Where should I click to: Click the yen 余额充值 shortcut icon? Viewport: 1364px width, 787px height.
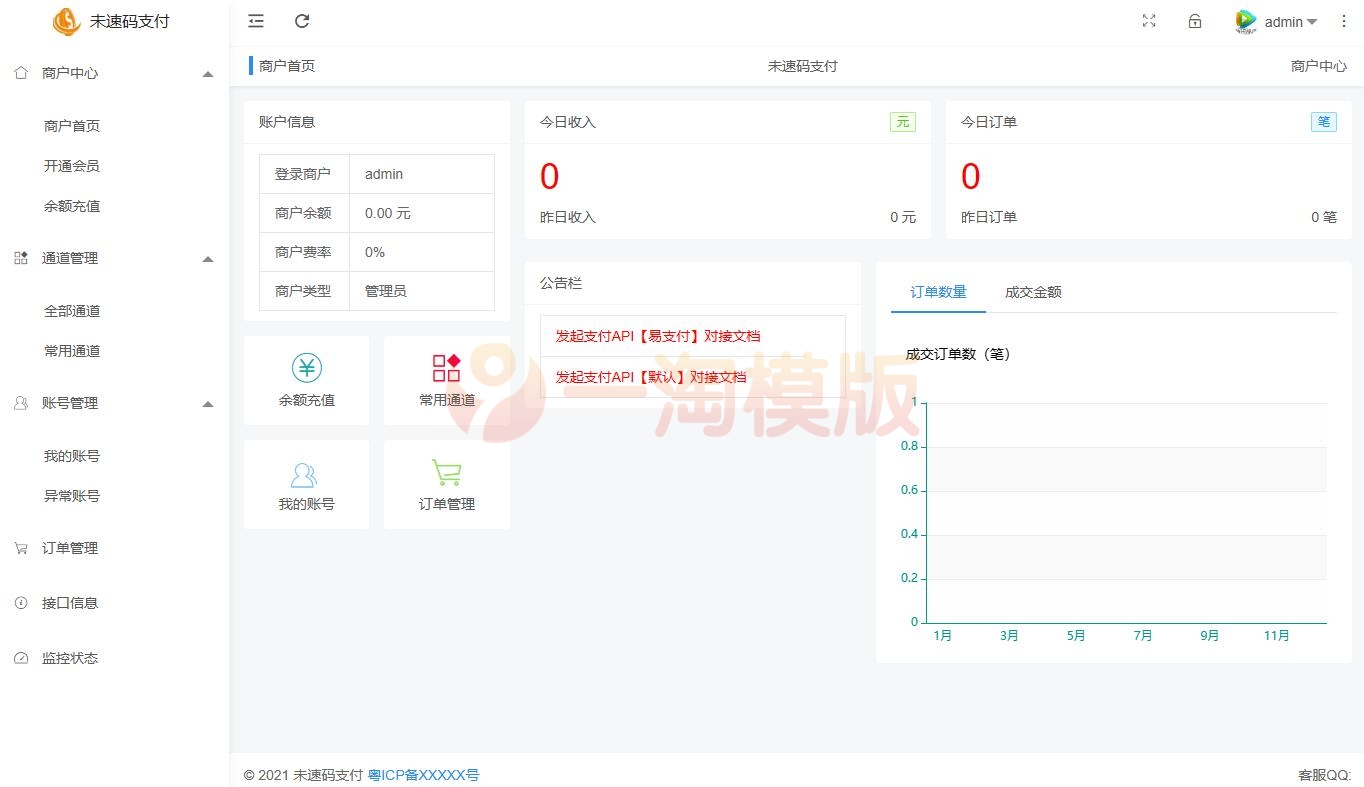pyautogui.click(x=307, y=368)
